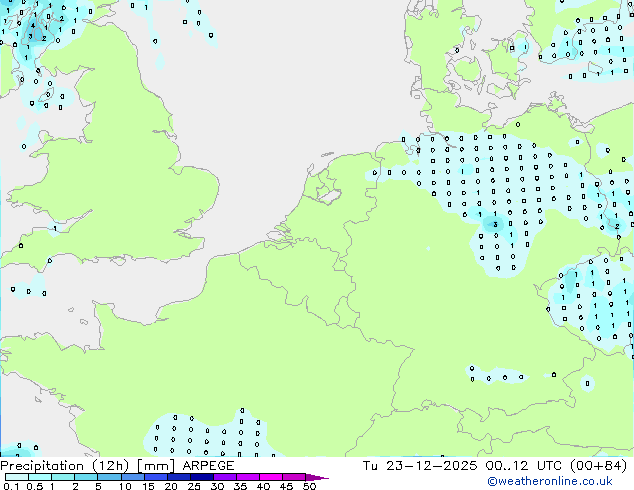Click the '(00+84)' forecast offset text

(598, 466)
